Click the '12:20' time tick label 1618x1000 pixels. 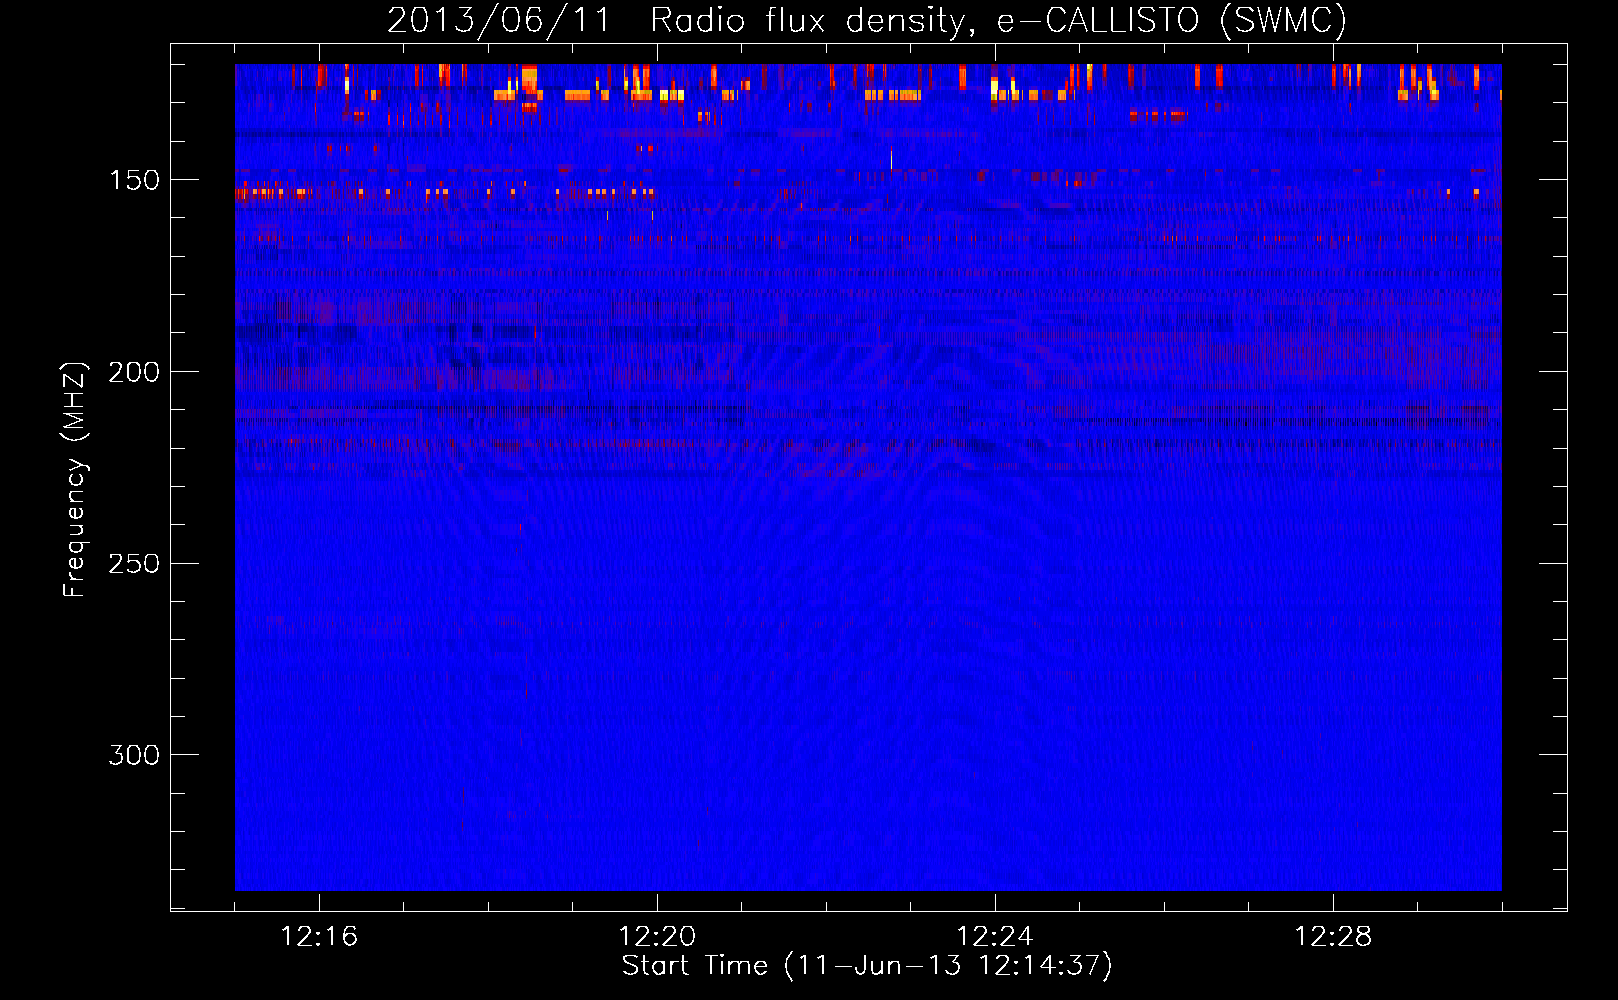[657, 937]
